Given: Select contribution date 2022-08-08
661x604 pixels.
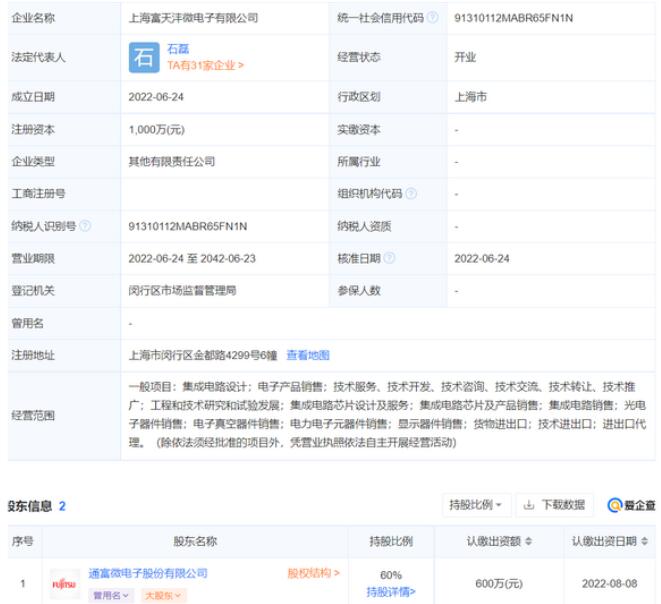Looking at the screenshot, I should [610, 584].
